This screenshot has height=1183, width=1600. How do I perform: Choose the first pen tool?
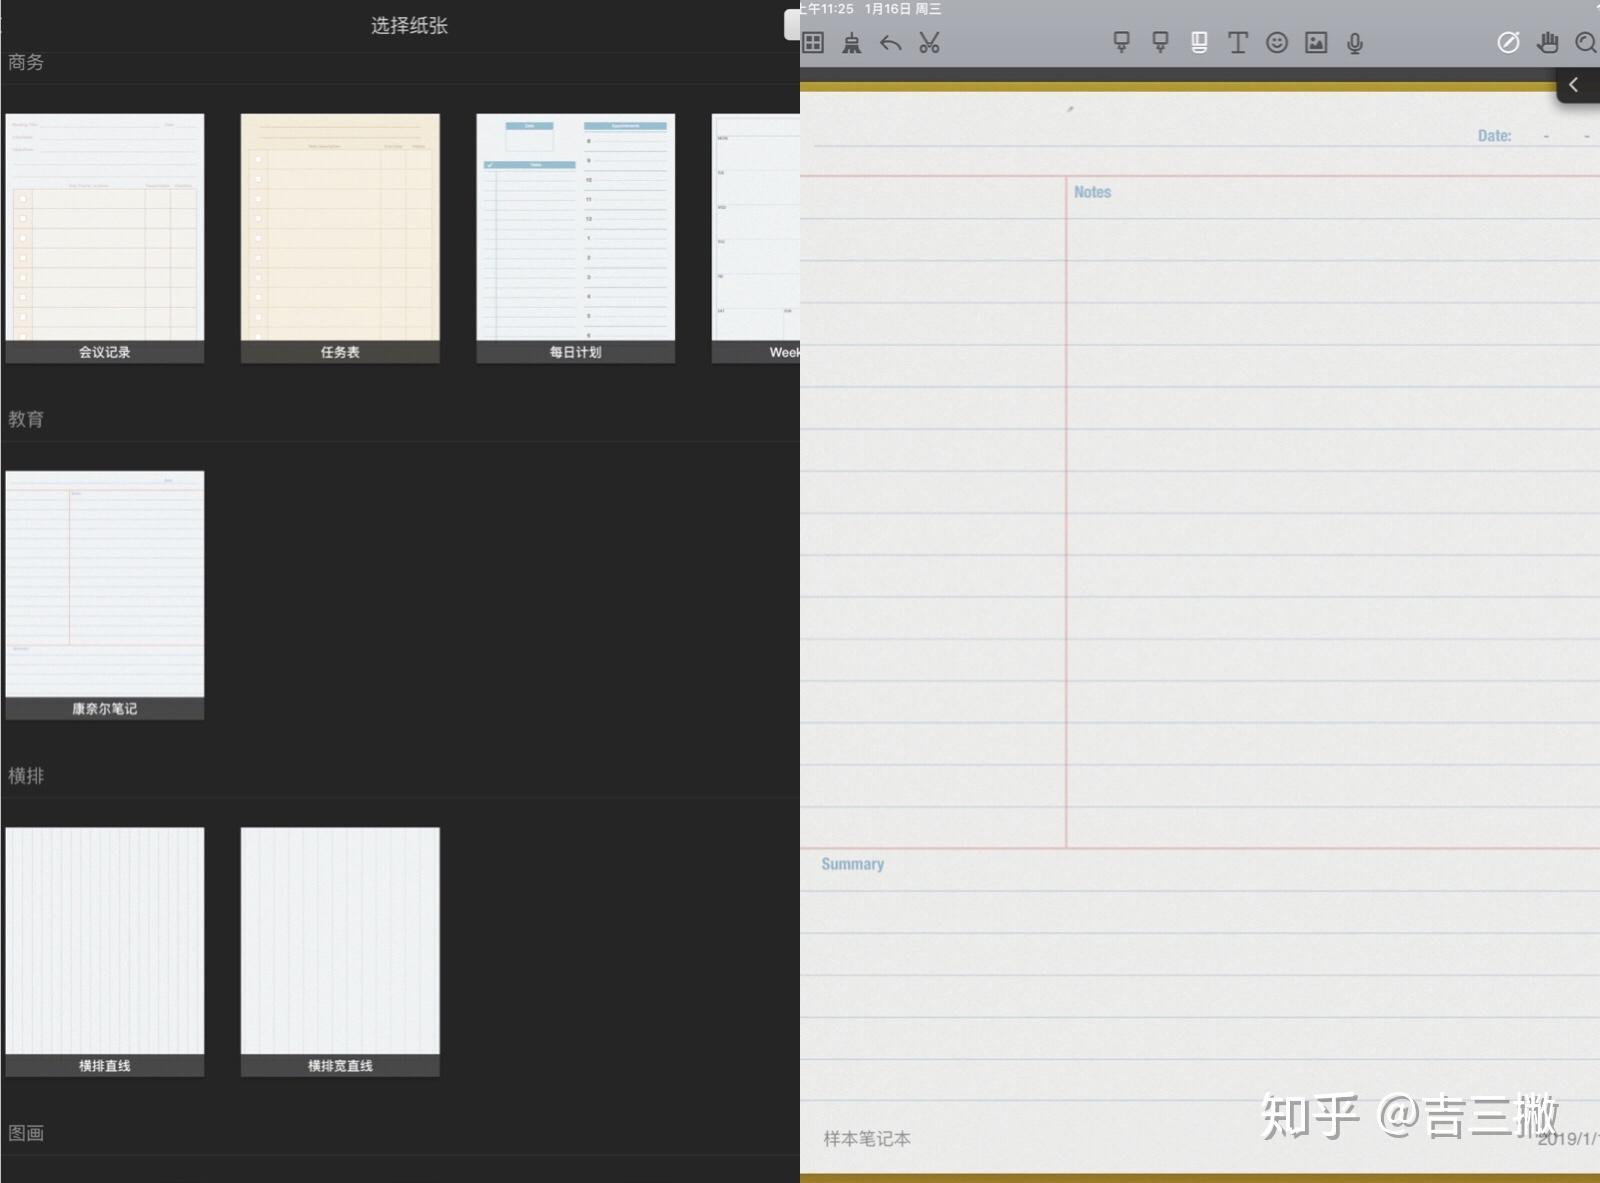[x=1121, y=43]
